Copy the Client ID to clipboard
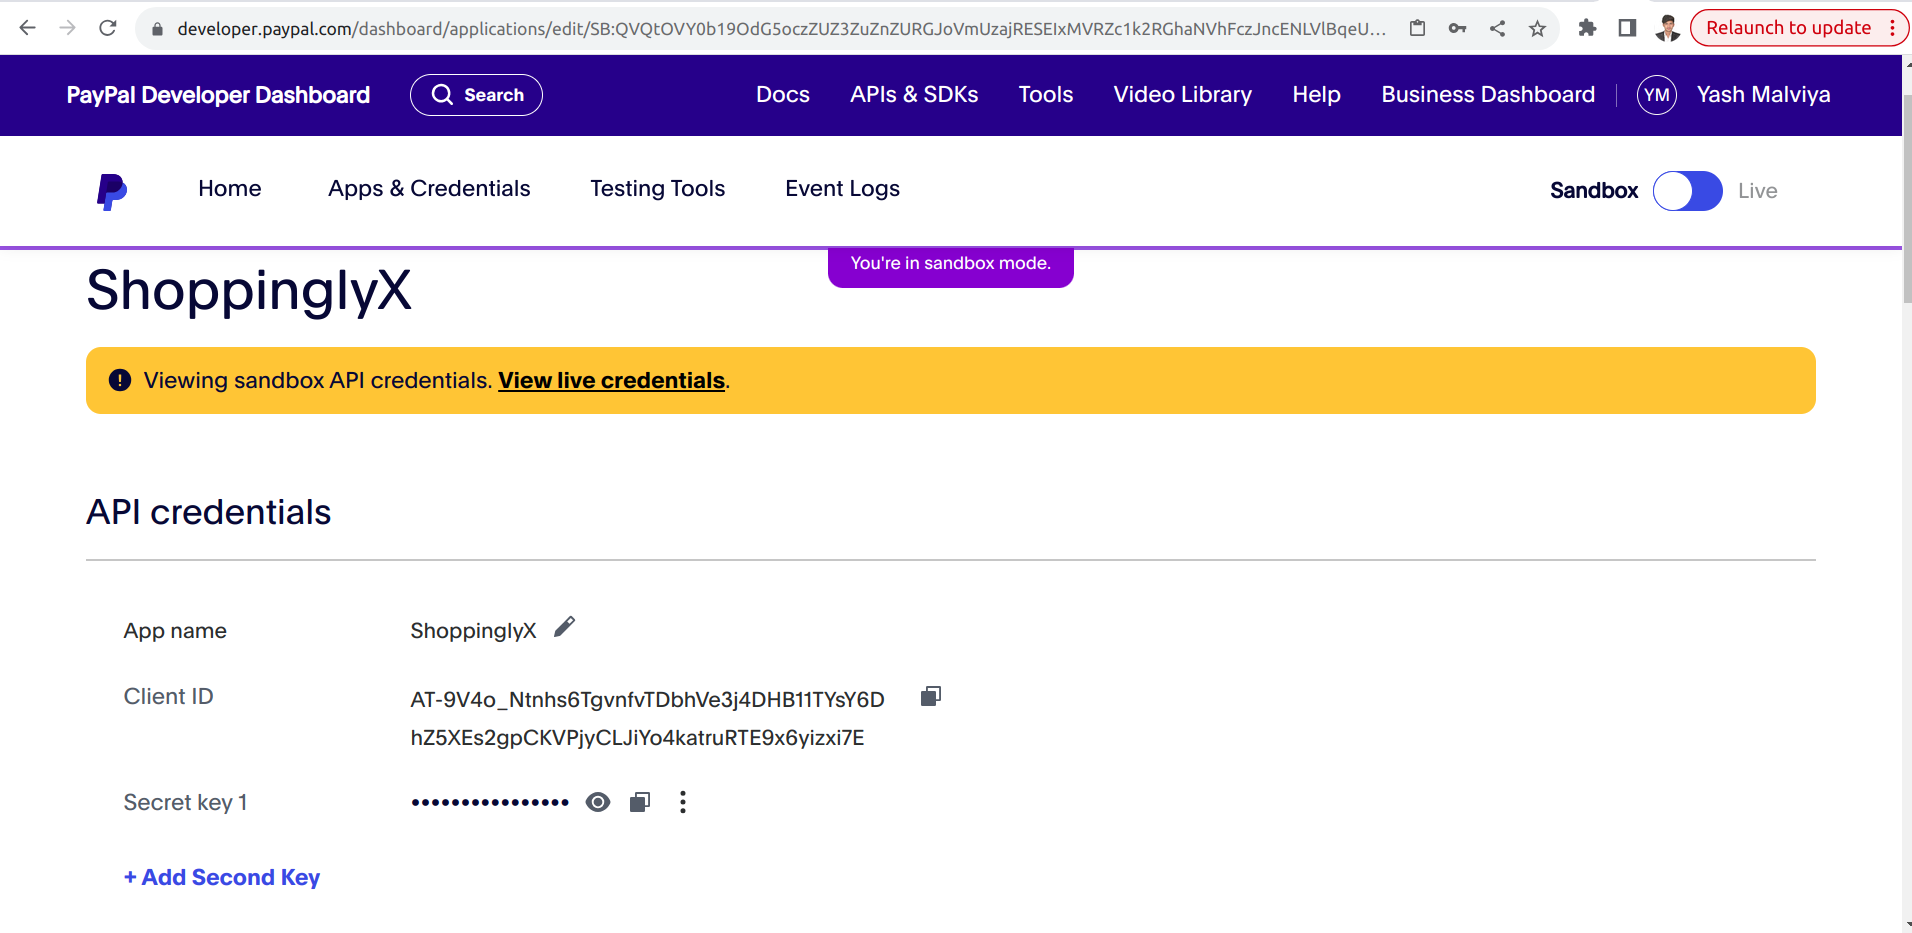 click(929, 696)
